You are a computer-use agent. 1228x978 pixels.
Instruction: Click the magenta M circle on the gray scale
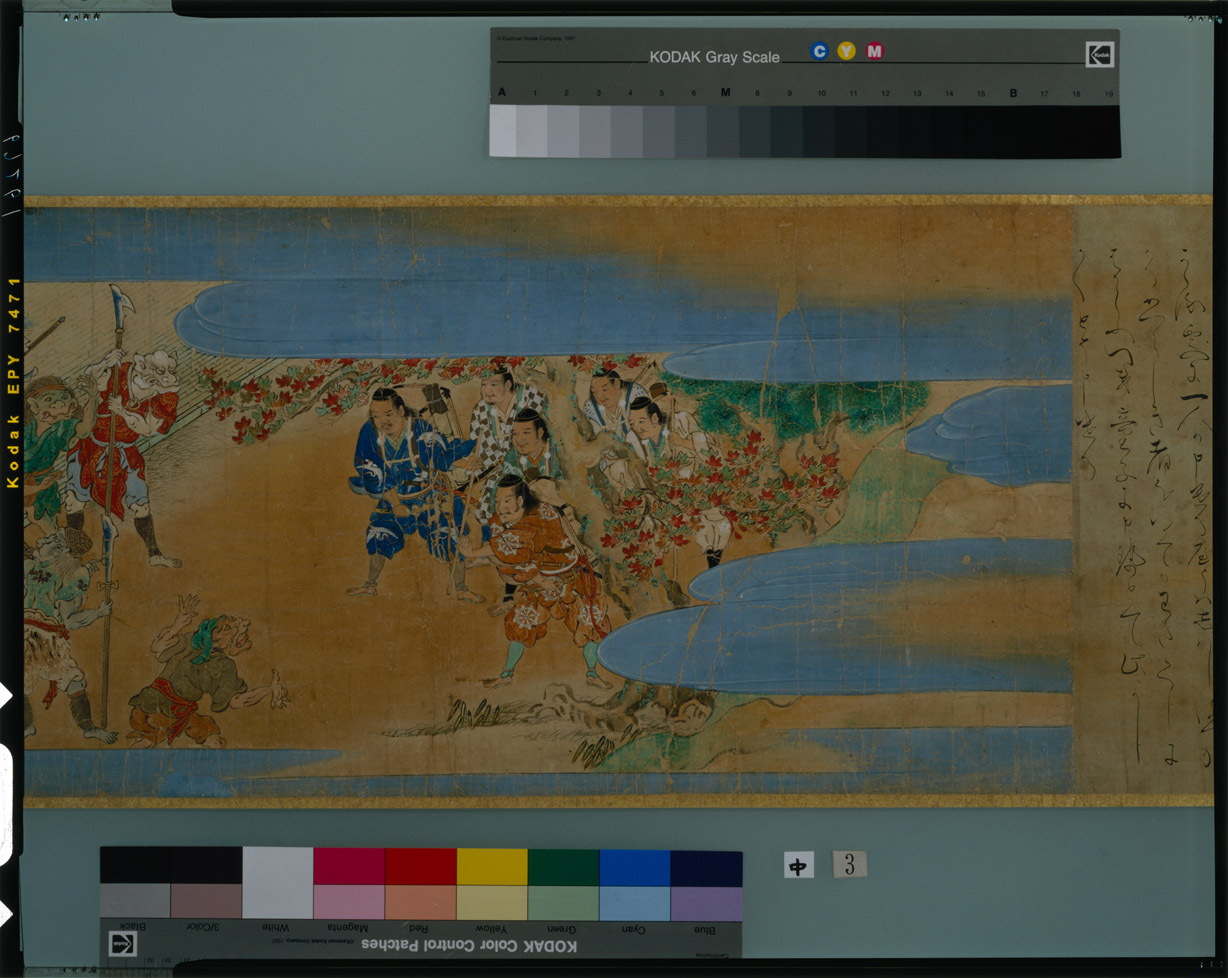point(875,51)
